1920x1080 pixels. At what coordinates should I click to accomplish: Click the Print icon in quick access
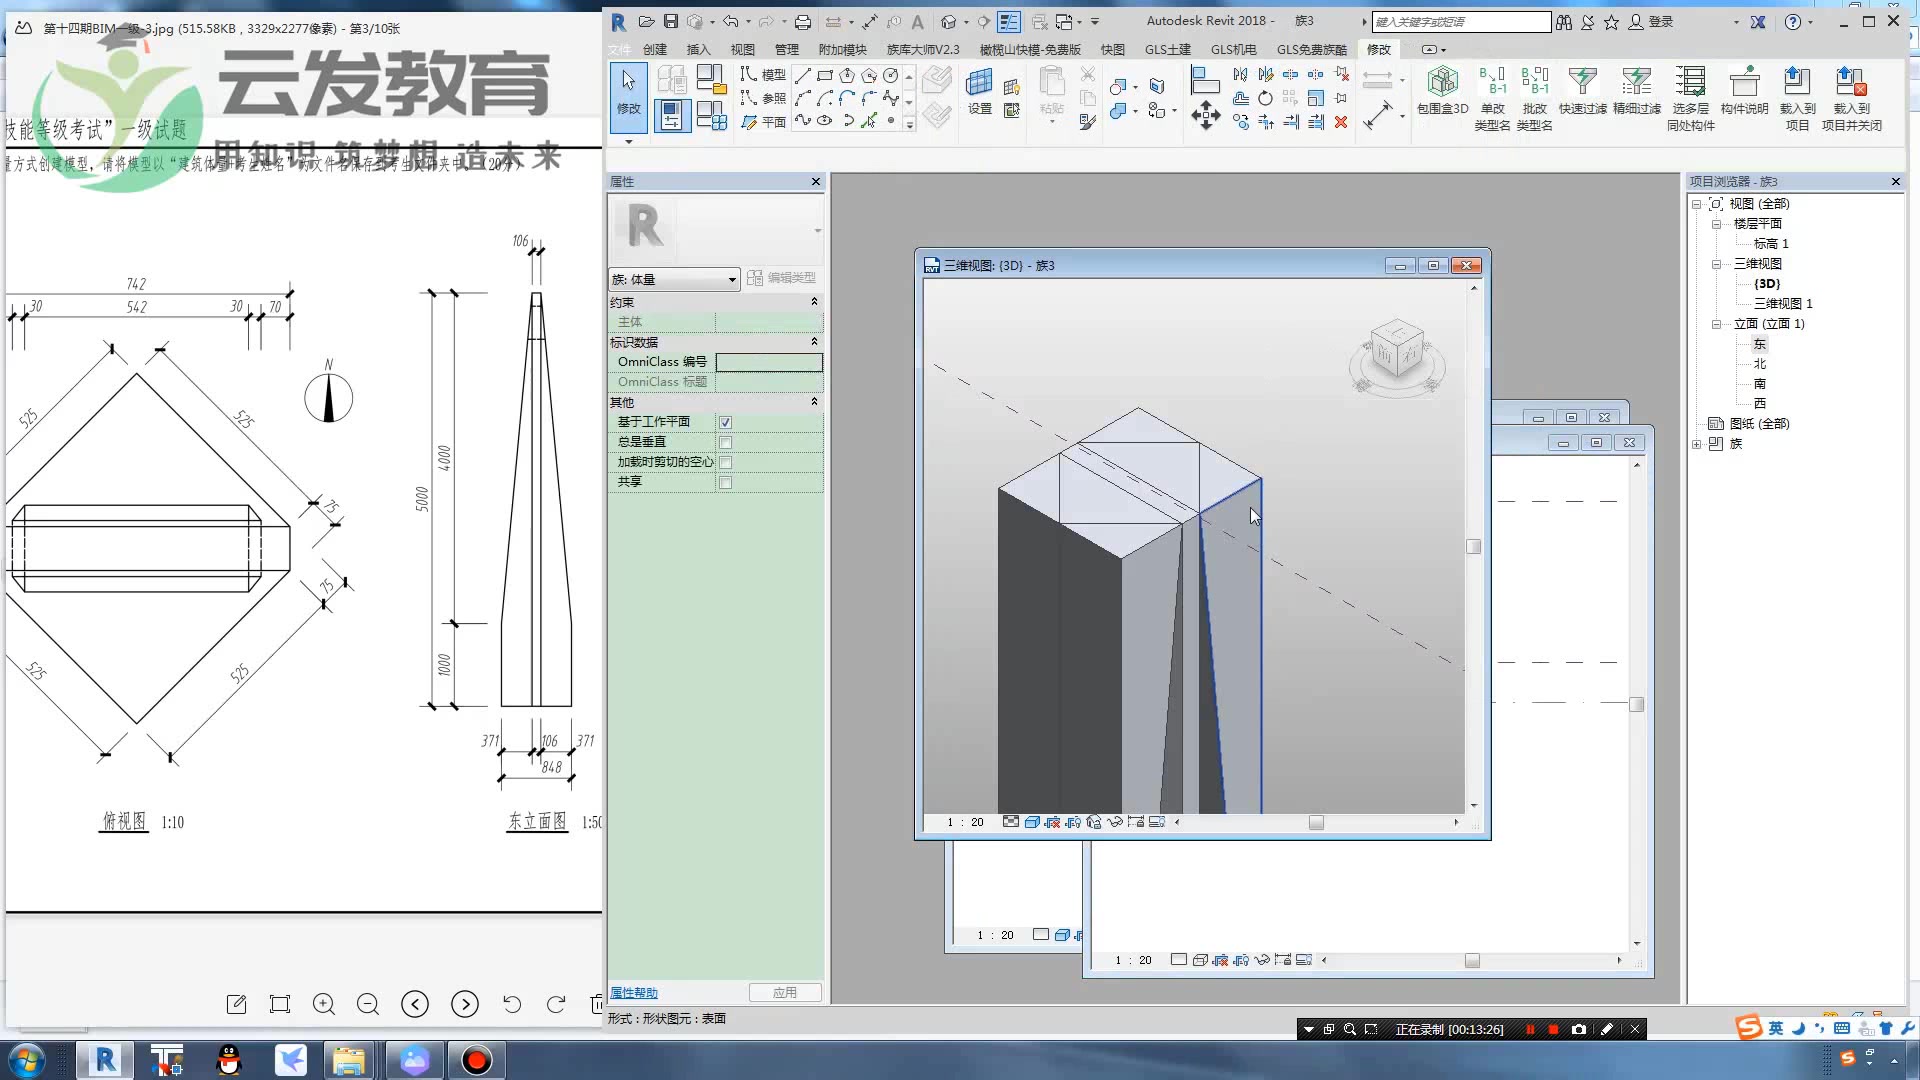pyautogui.click(x=802, y=21)
